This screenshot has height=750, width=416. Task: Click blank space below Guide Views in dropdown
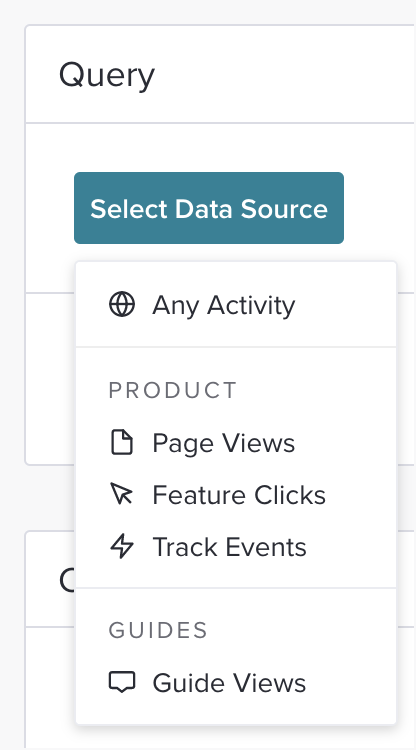coord(236,717)
